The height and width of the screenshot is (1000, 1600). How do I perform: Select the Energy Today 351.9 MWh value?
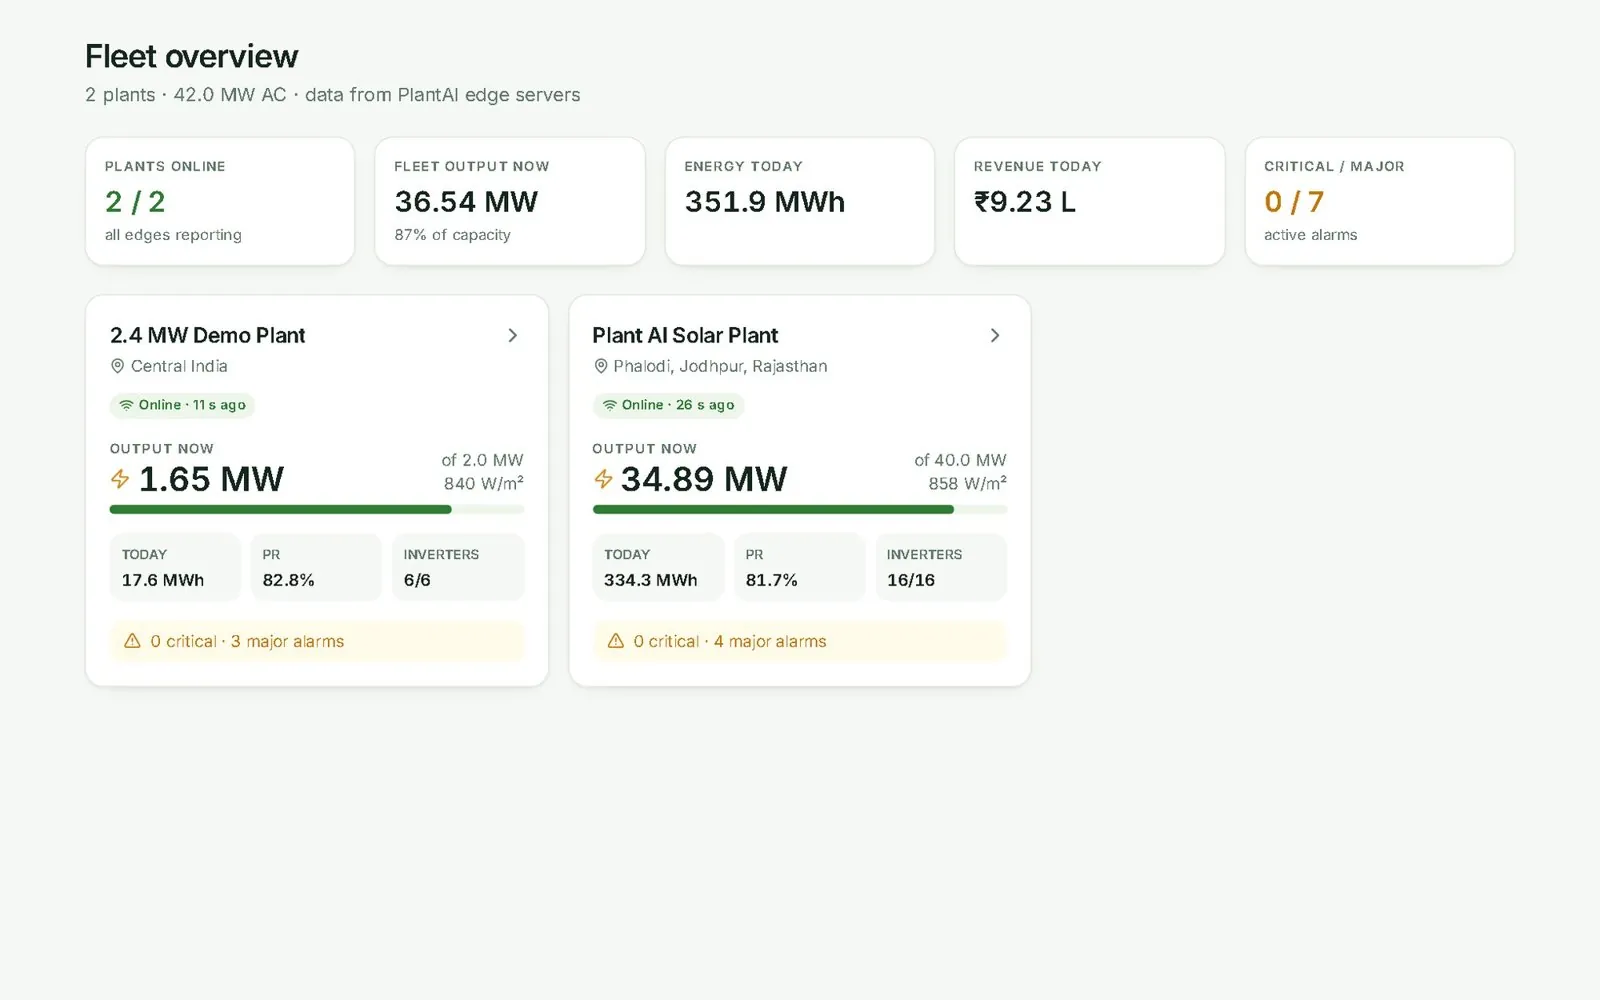[764, 202]
